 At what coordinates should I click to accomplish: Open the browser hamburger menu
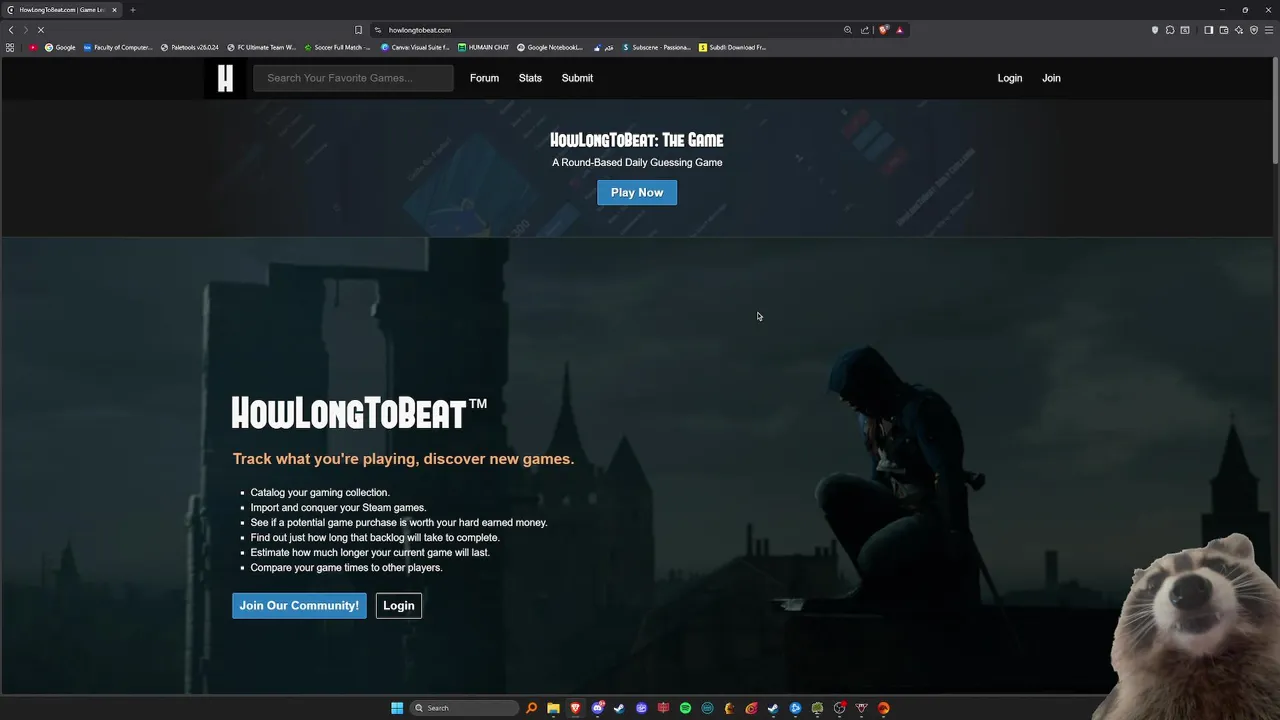pyautogui.click(x=1270, y=30)
